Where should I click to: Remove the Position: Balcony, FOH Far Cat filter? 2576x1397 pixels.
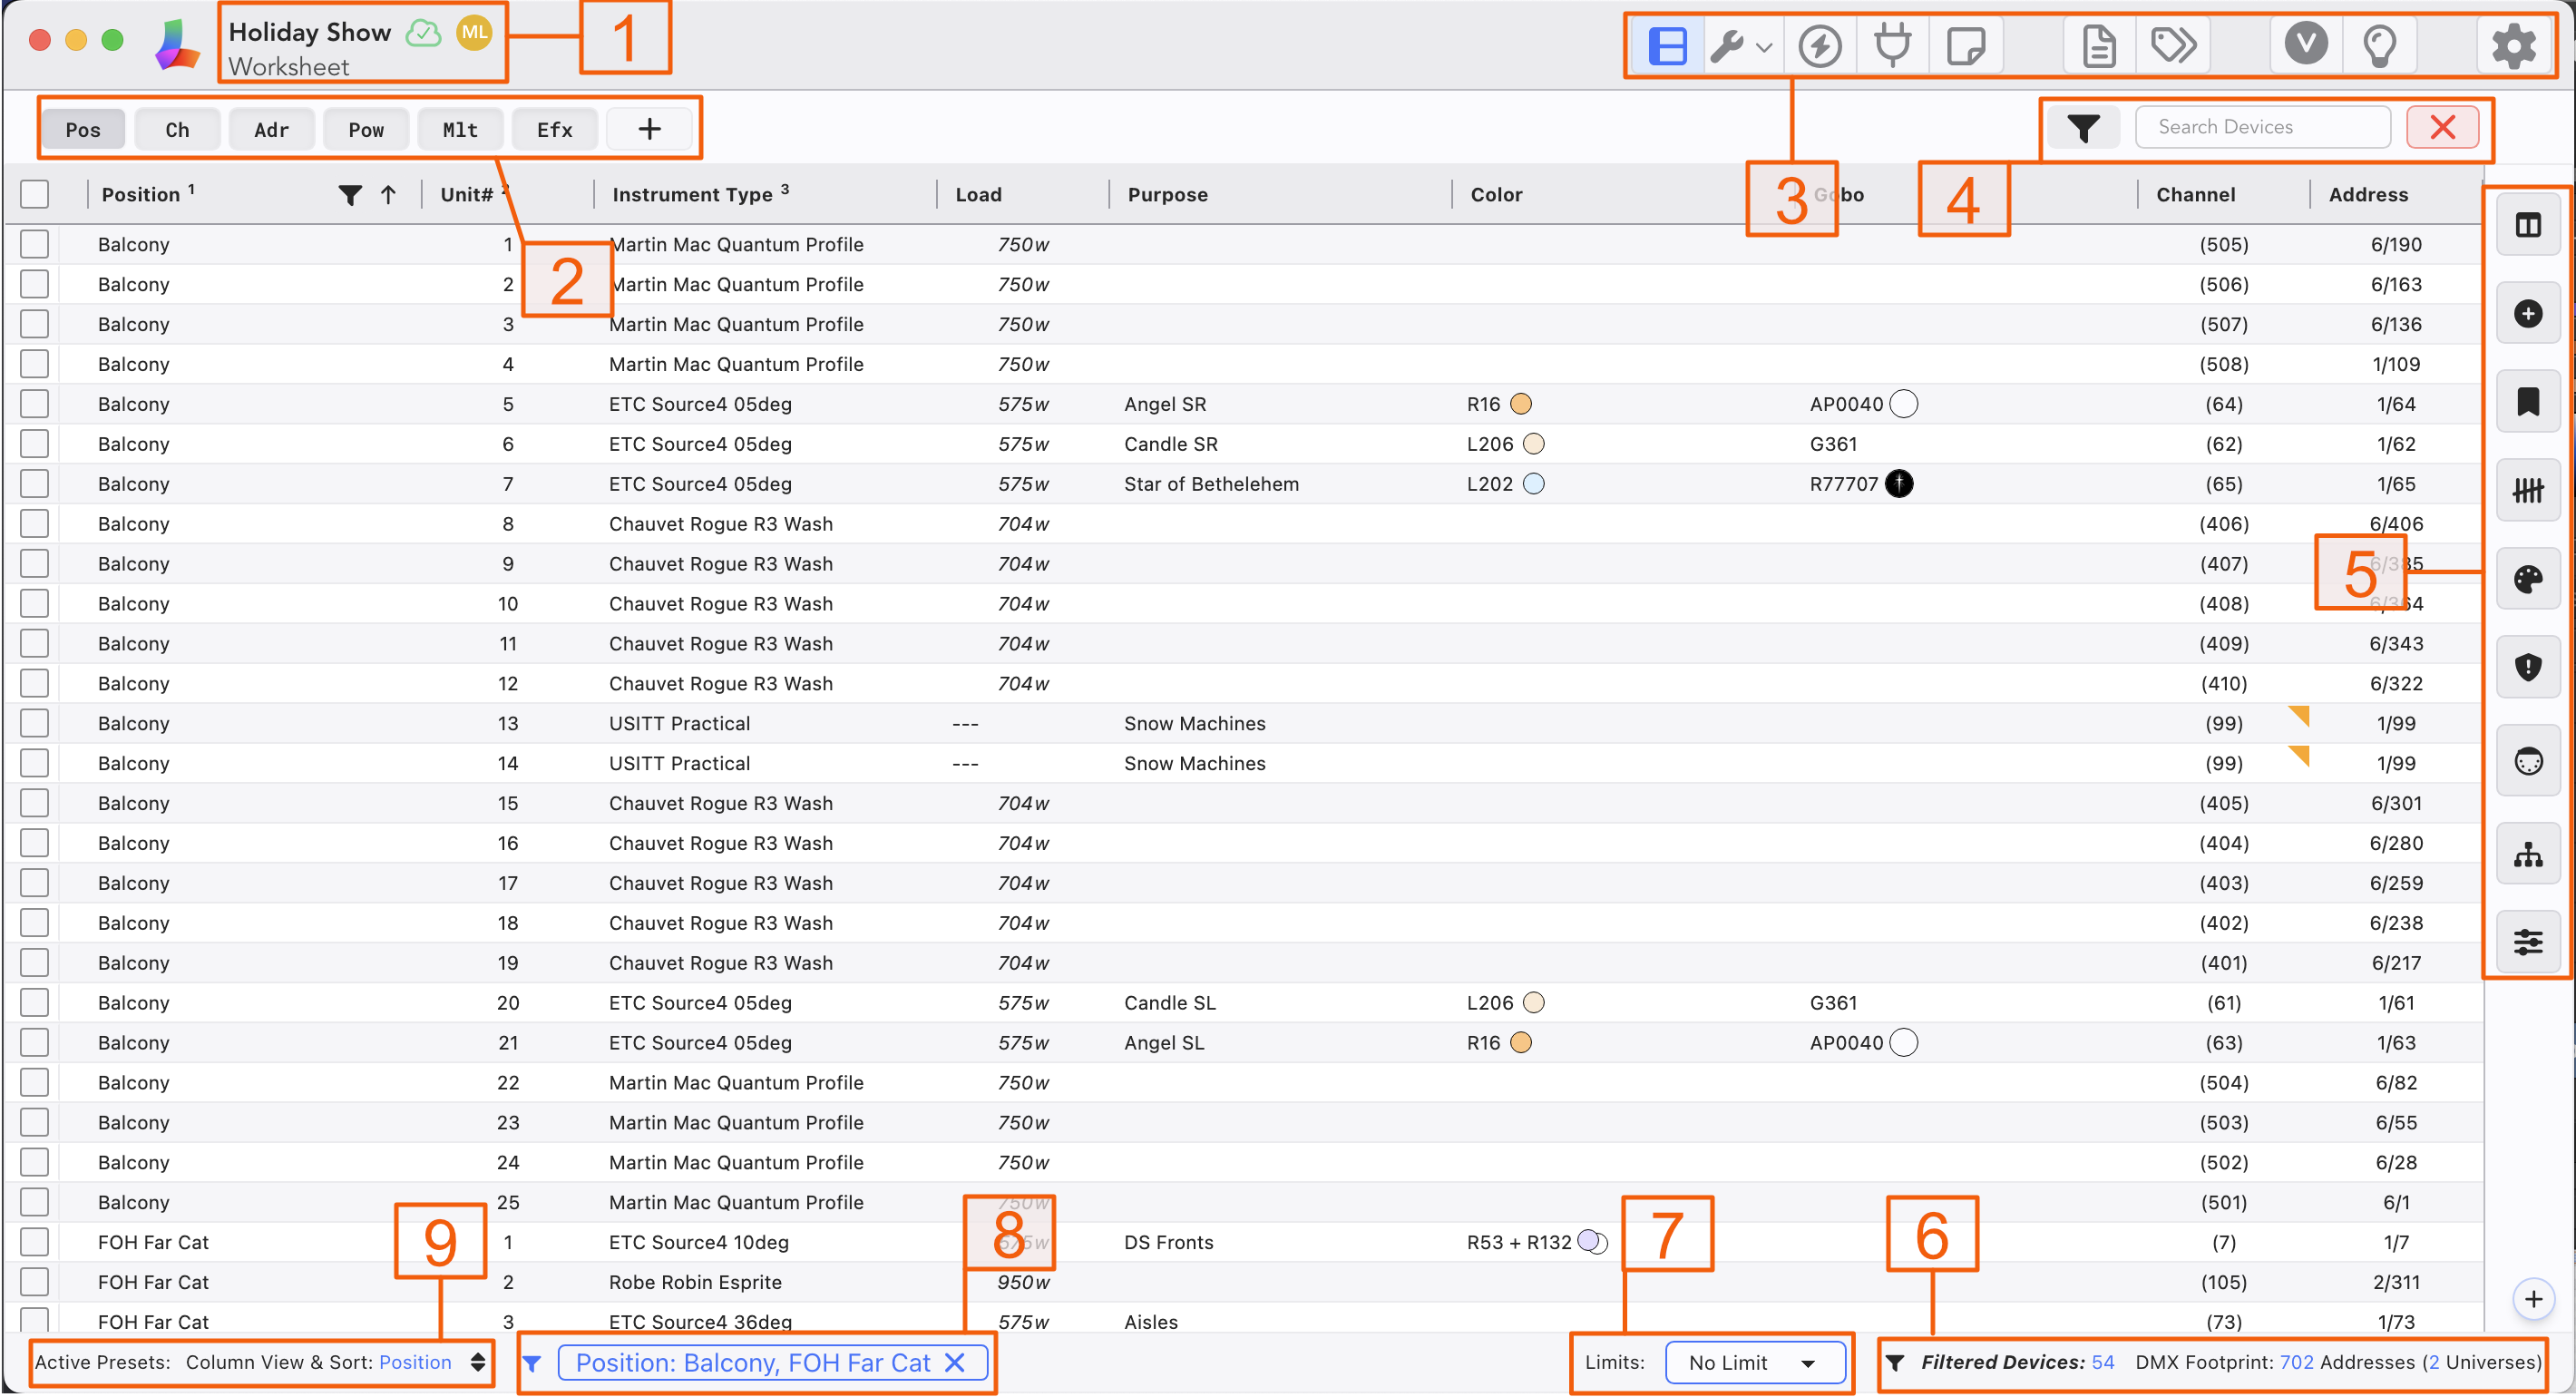point(955,1362)
